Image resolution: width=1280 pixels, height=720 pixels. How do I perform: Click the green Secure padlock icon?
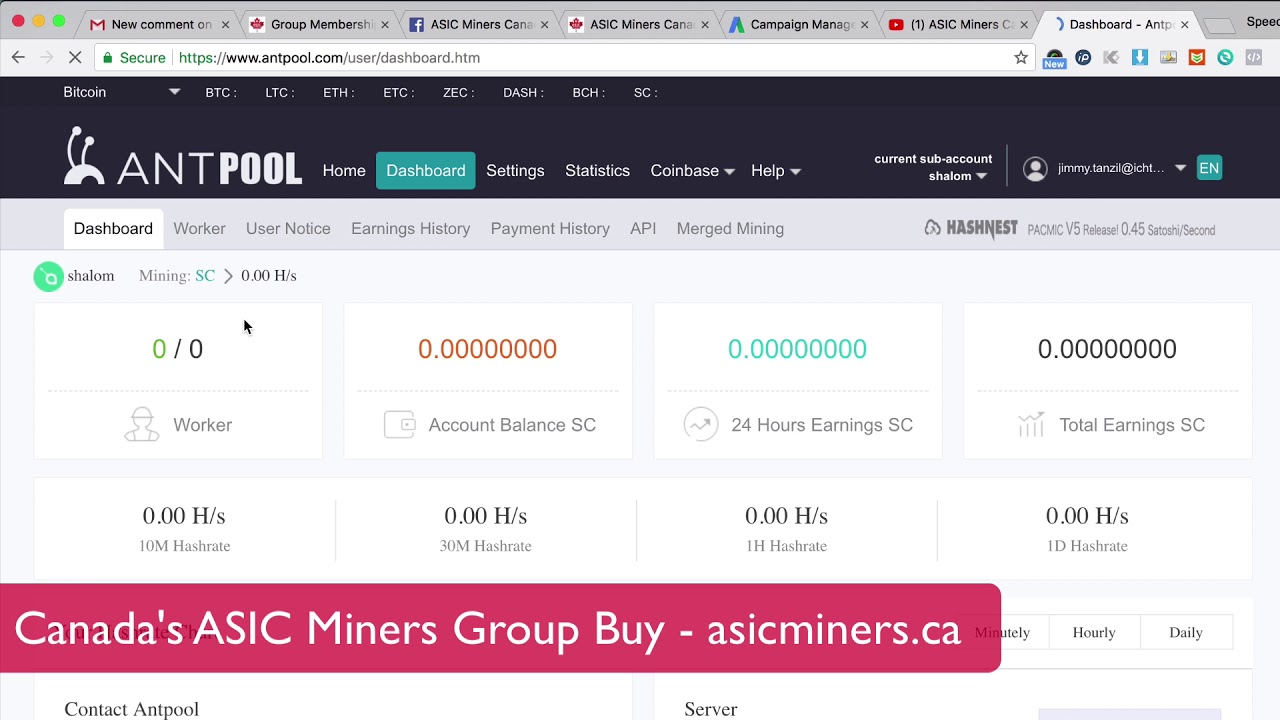(108, 58)
